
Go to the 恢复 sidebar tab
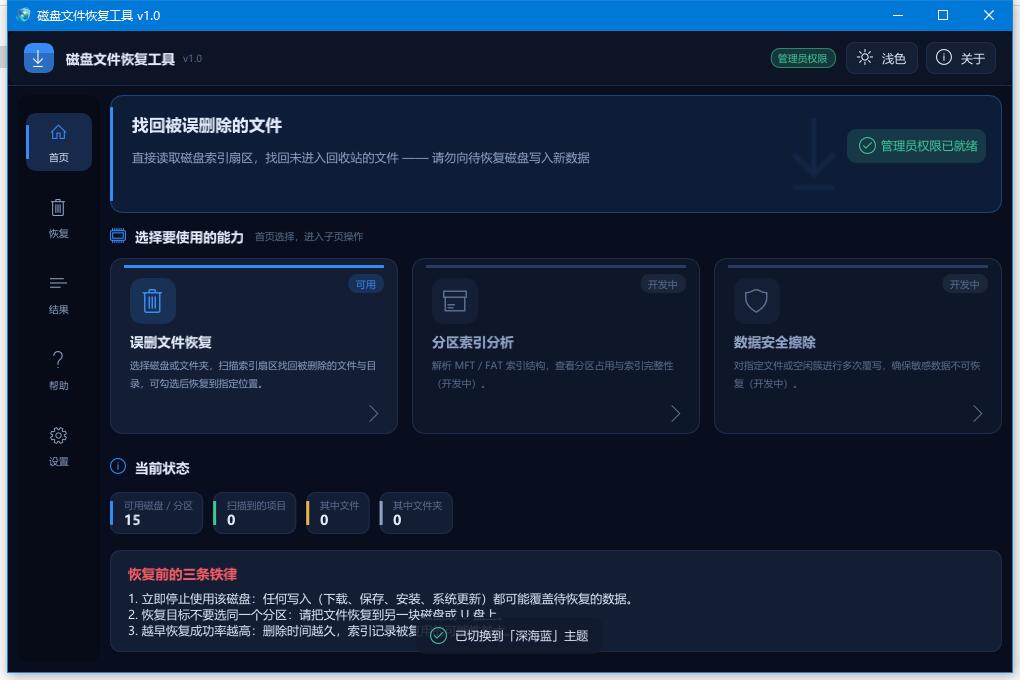[59, 218]
